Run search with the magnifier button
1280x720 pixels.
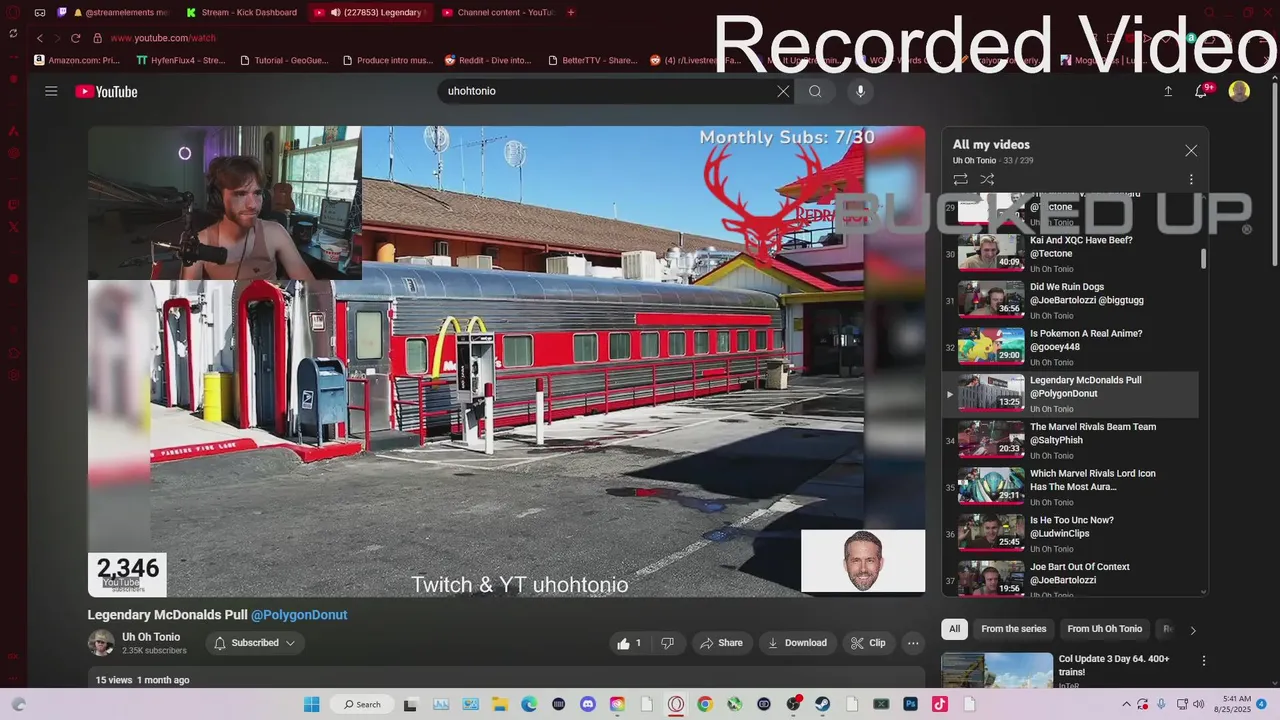click(x=815, y=91)
